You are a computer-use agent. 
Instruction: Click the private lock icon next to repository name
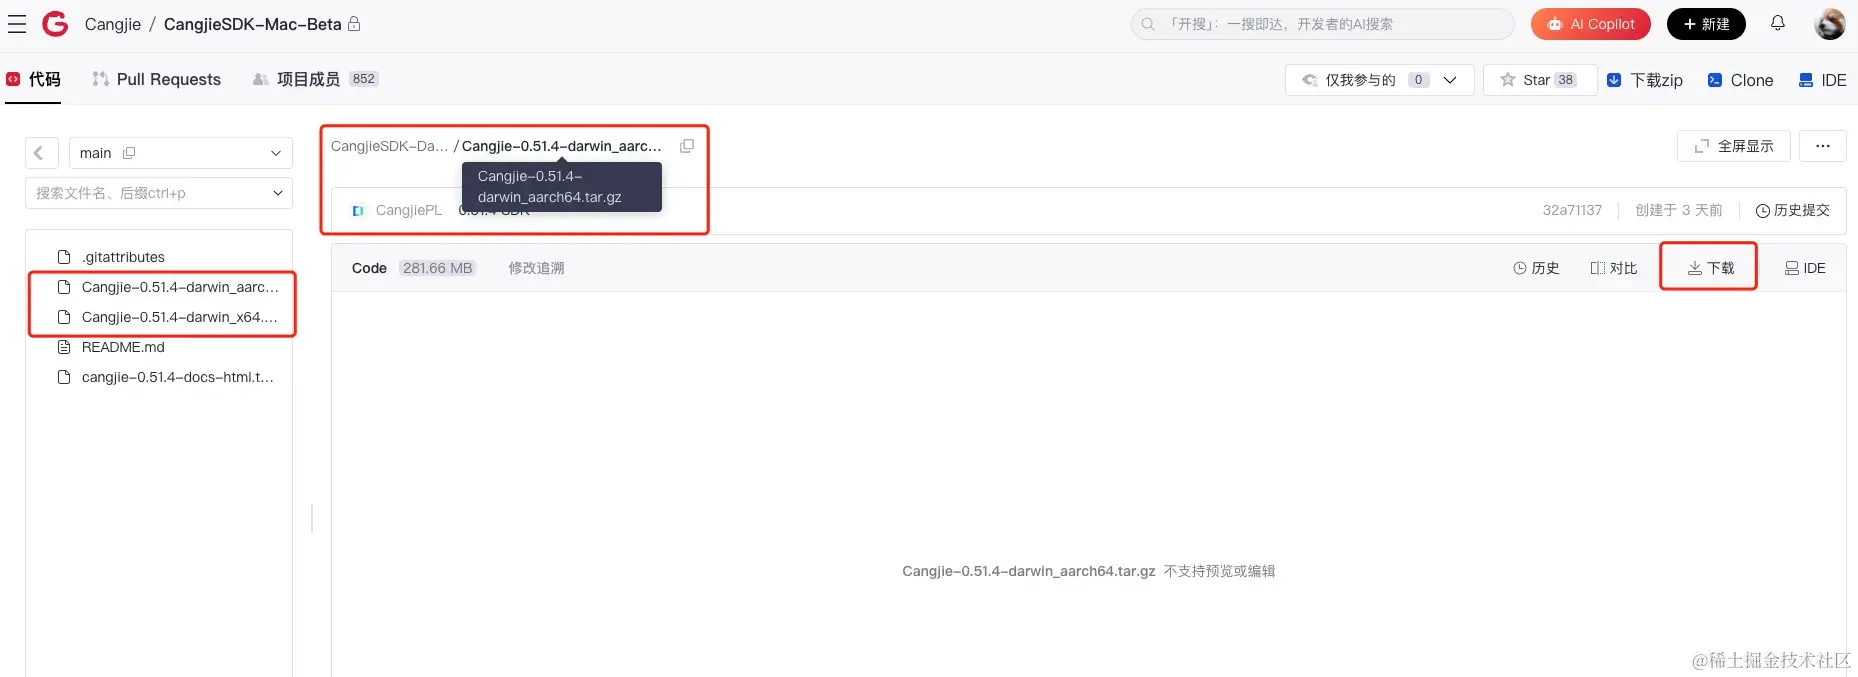pos(354,24)
